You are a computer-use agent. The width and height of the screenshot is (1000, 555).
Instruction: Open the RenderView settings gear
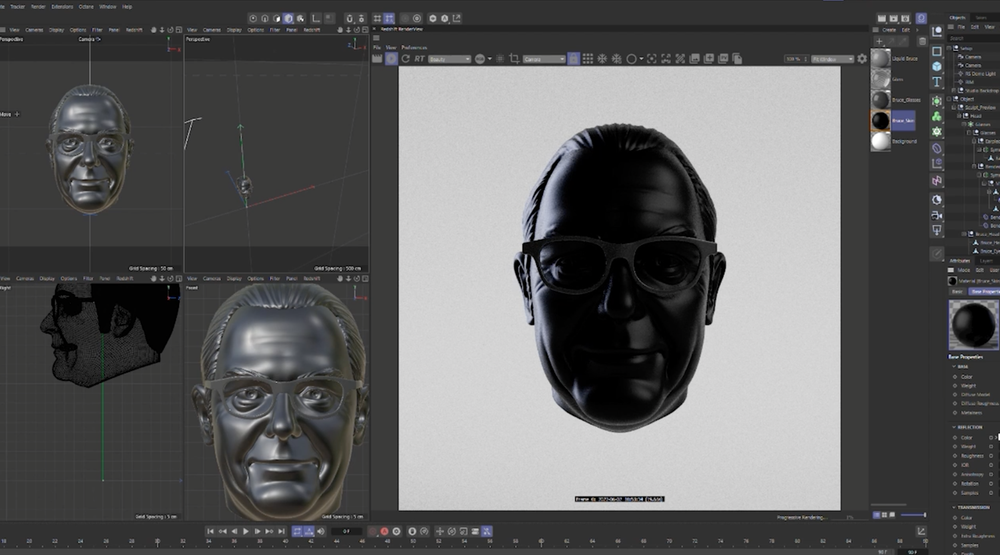(862, 59)
